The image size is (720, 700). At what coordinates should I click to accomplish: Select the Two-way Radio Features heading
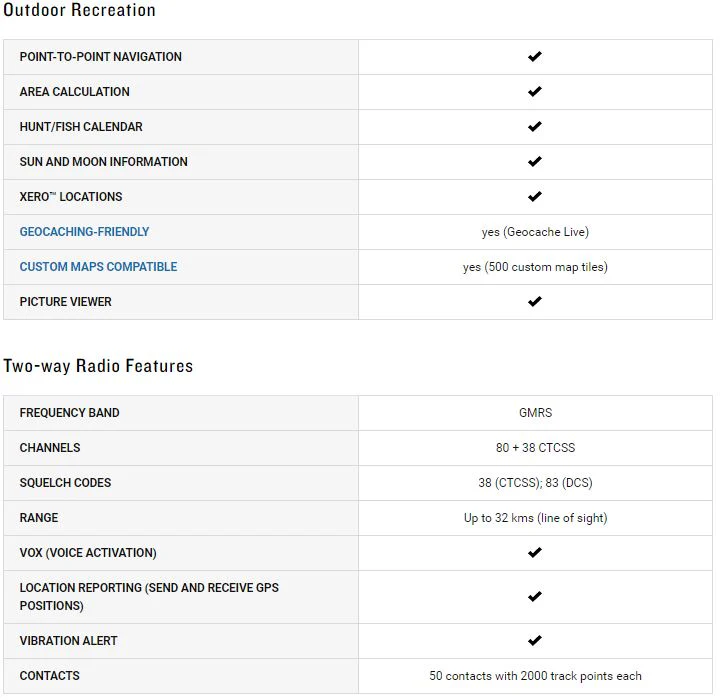click(x=98, y=366)
